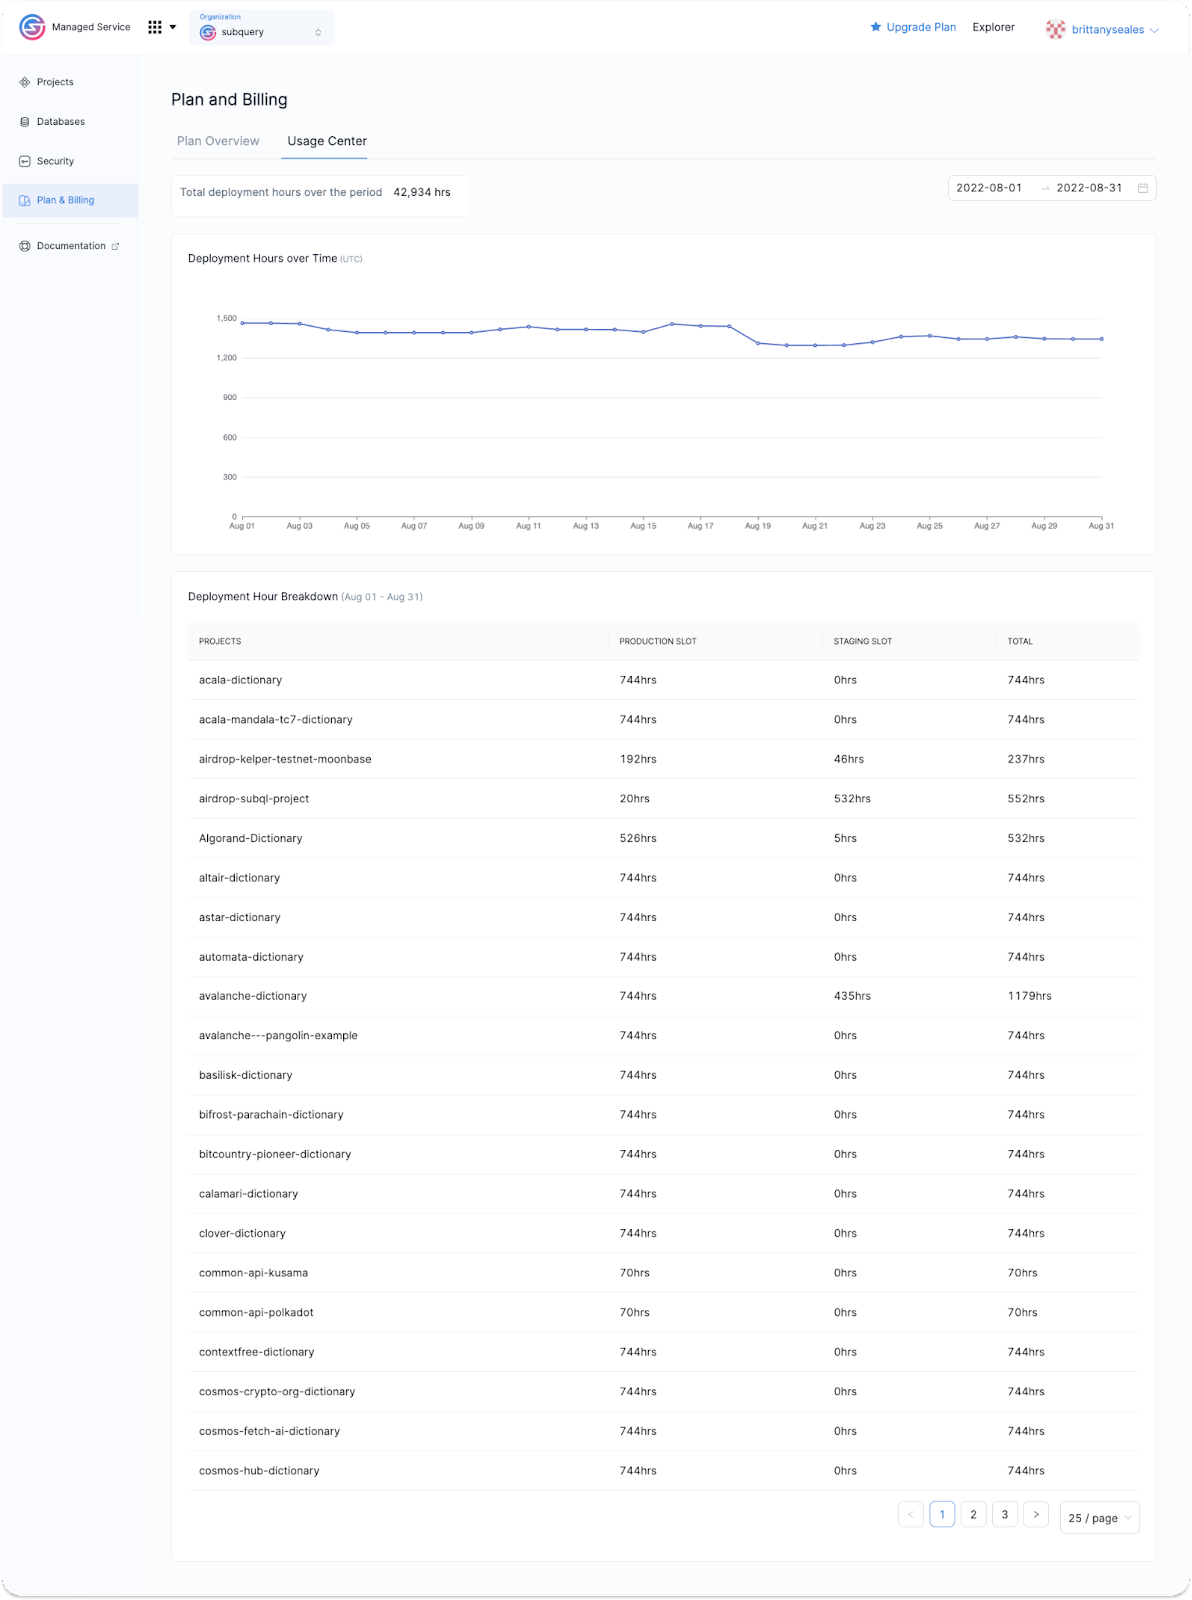Select the cosmos-crypto-org-dictionary row
1192x1600 pixels.
tap(664, 1391)
